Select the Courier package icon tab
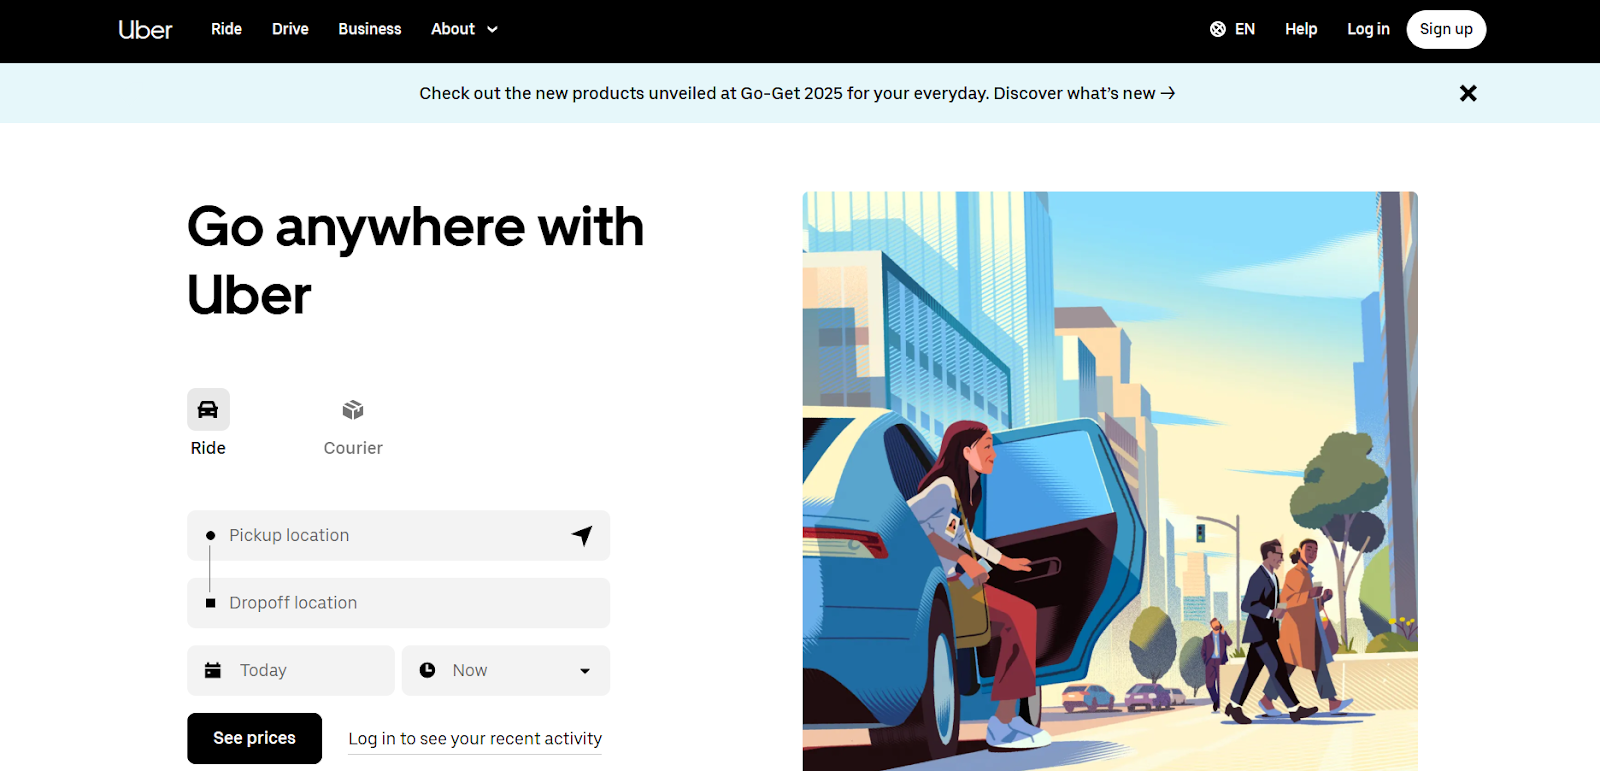The image size is (1600, 771). click(x=353, y=410)
